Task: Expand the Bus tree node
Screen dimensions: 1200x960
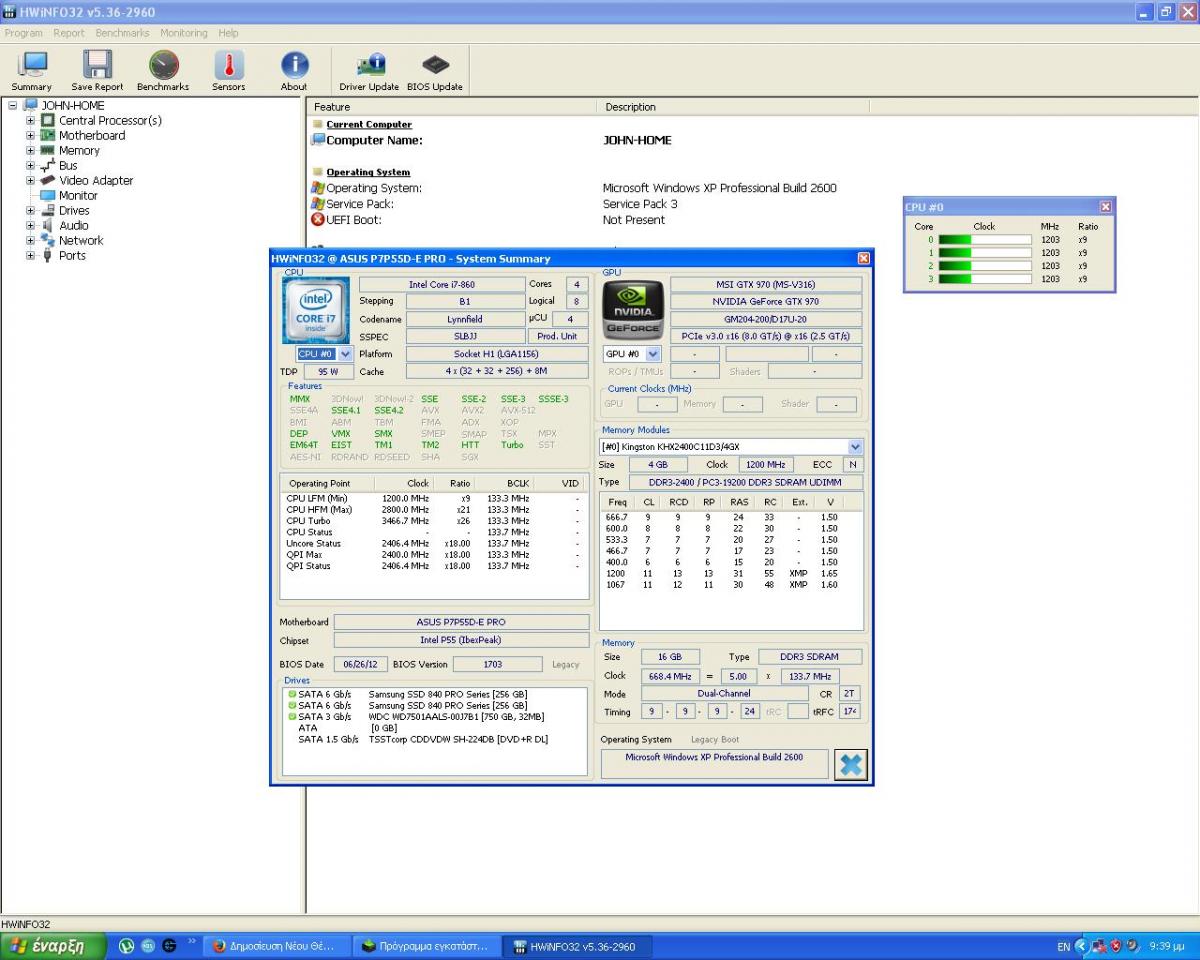Action: pos(30,166)
